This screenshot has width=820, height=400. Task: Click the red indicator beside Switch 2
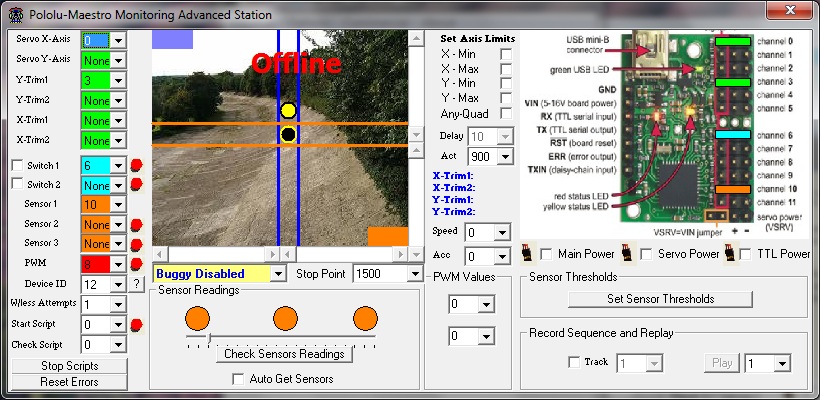tap(136, 185)
